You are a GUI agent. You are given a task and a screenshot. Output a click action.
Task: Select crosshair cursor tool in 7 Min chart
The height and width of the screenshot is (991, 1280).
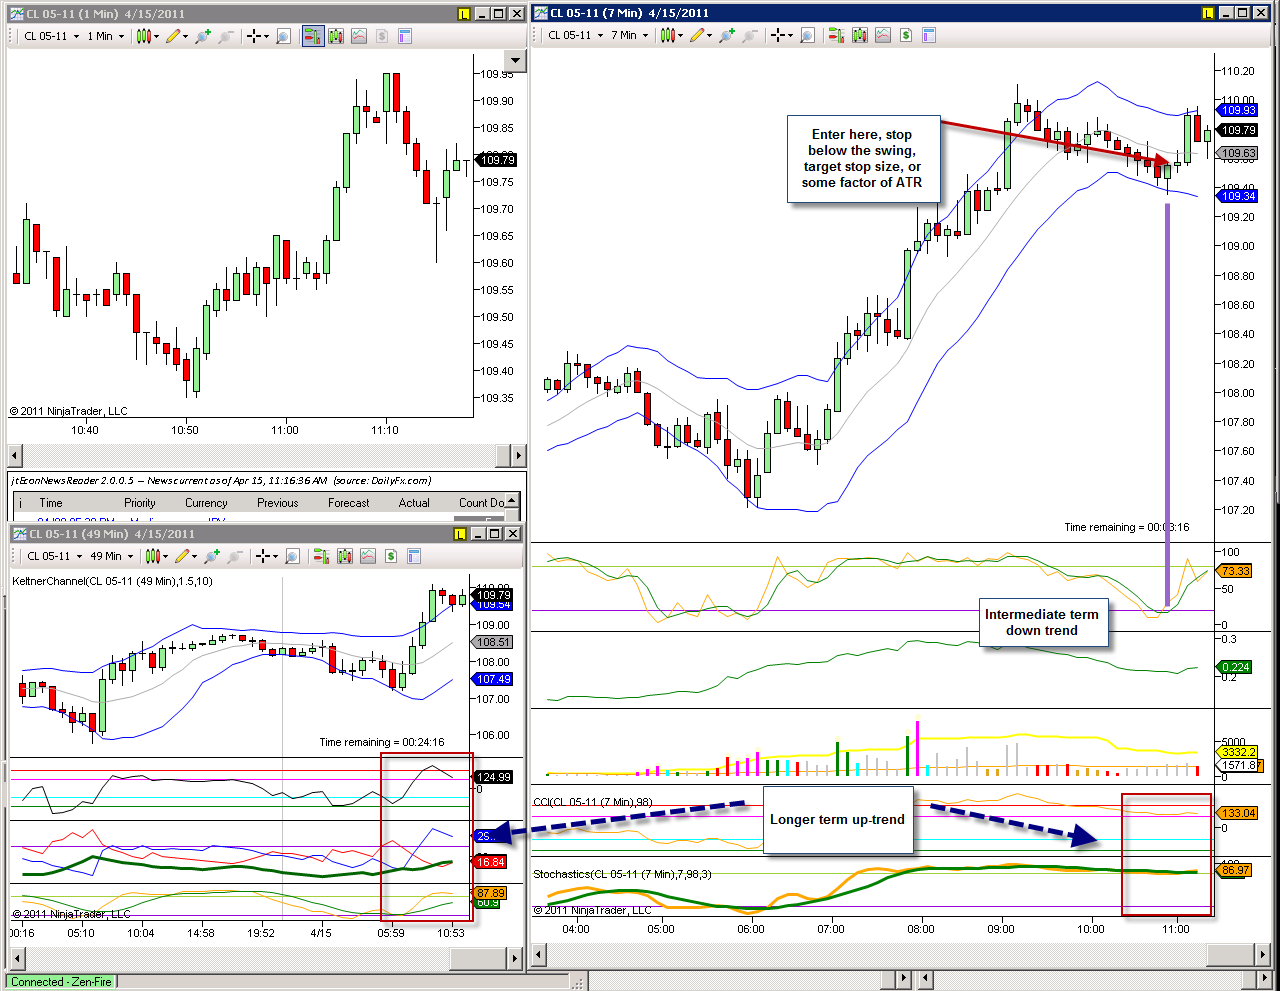778,36
